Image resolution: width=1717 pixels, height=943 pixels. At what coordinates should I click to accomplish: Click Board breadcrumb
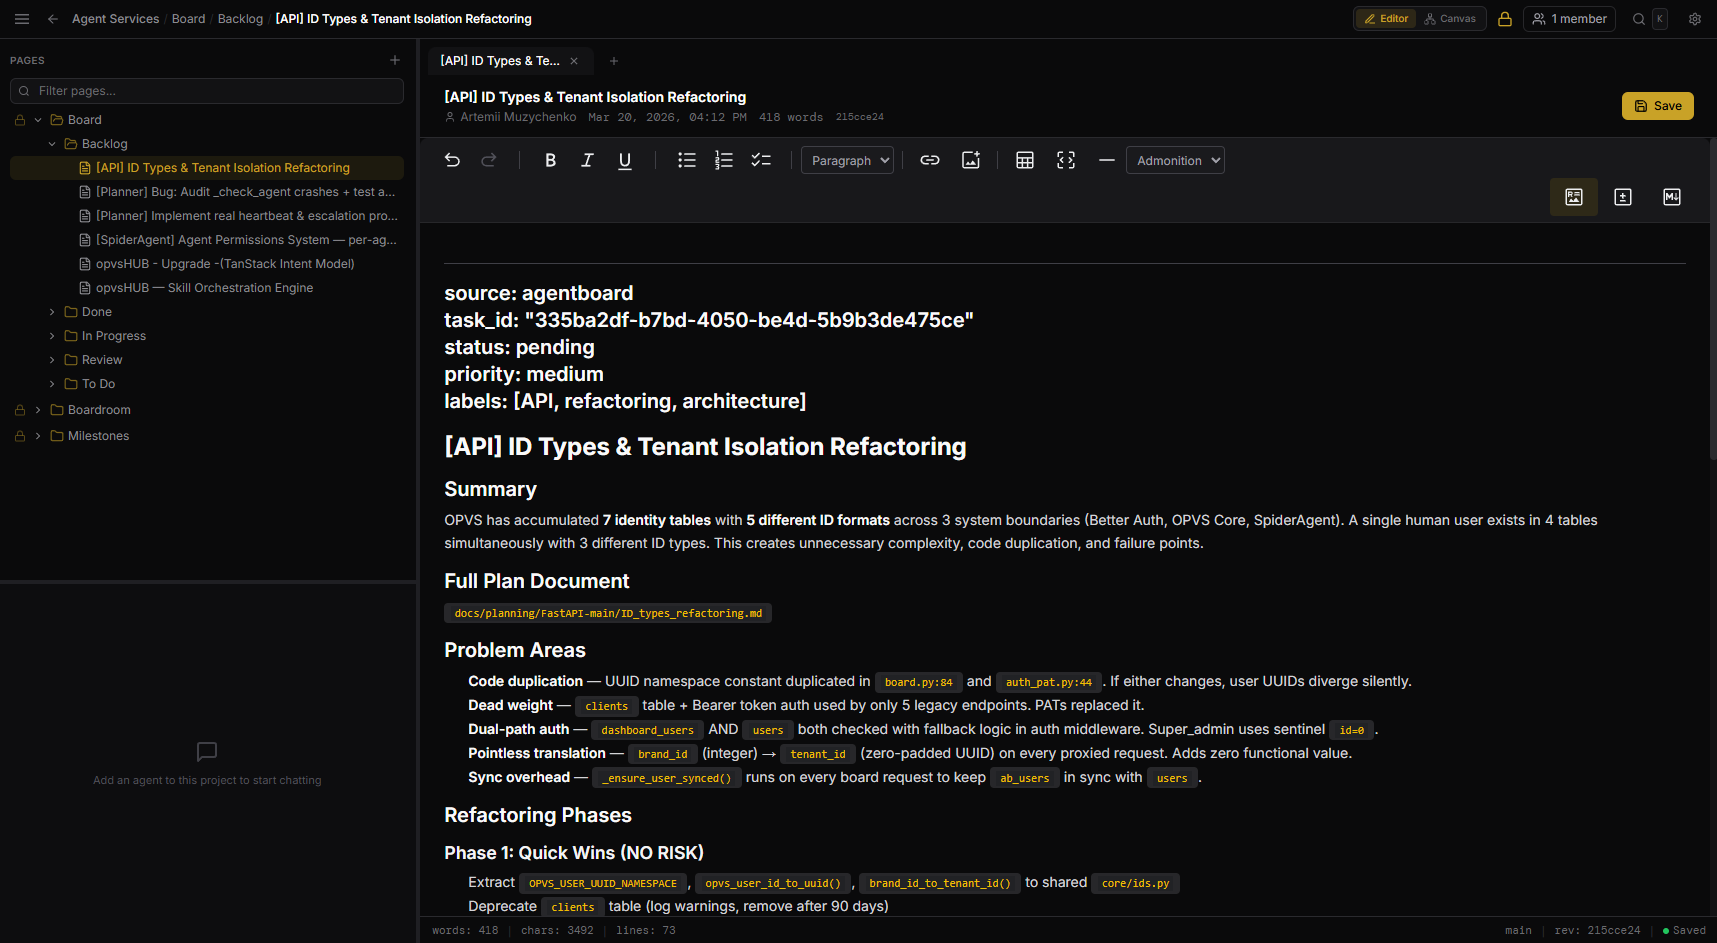tap(188, 19)
